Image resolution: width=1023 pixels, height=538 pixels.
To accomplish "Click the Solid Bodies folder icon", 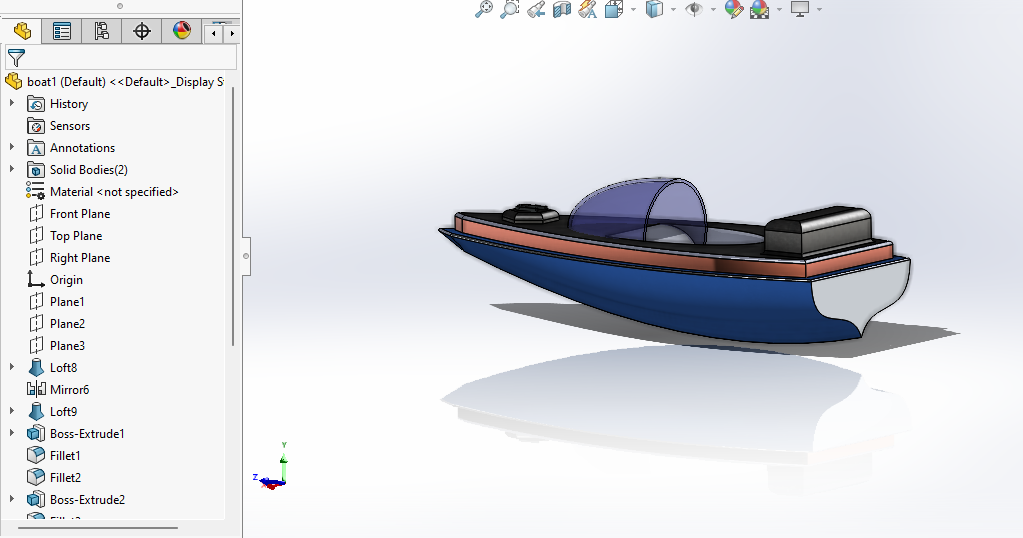I will [36, 170].
